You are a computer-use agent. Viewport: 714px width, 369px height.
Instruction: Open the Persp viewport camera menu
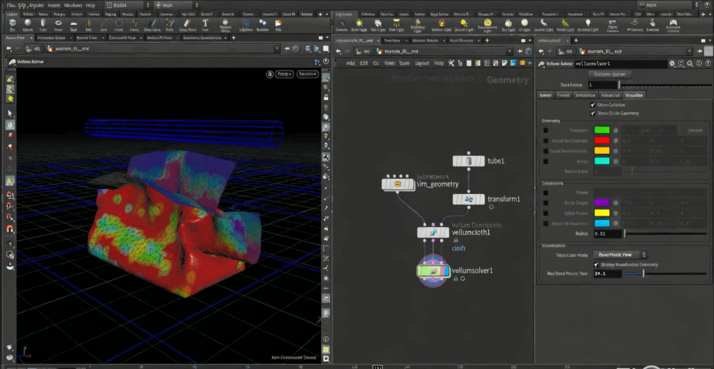click(x=284, y=74)
